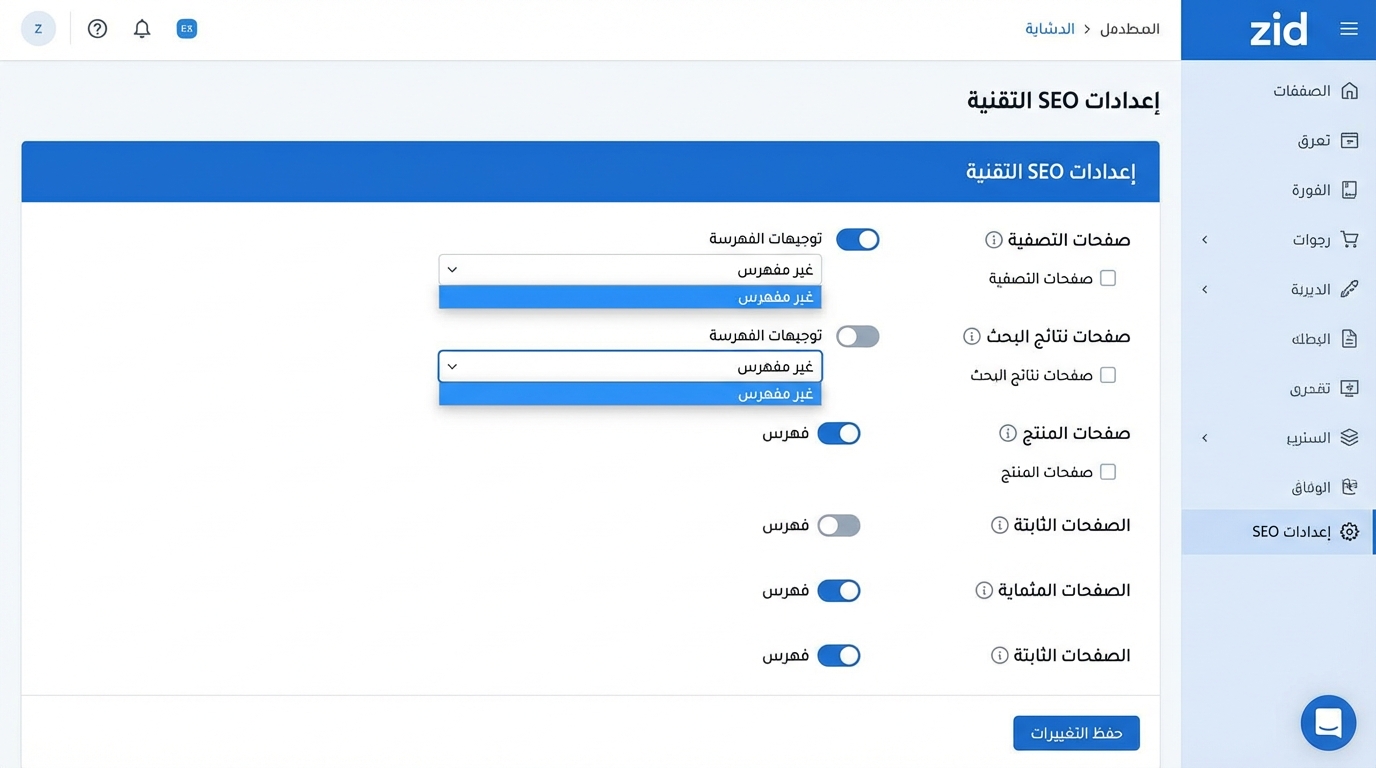This screenshot has height=768, width=1376.
Task: Click info icon next to صفحات نتائج البحث
Action: point(971,336)
